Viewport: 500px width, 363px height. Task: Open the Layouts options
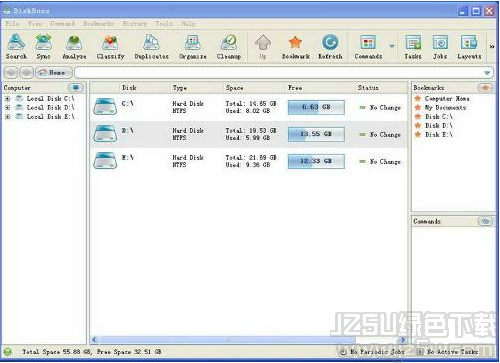tap(469, 47)
